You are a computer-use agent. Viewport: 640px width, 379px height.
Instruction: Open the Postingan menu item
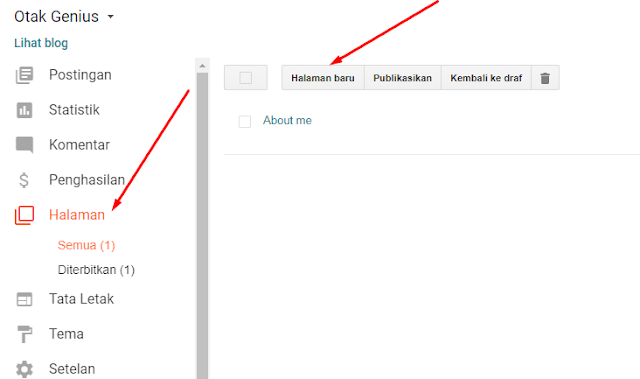(x=80, y=75)
